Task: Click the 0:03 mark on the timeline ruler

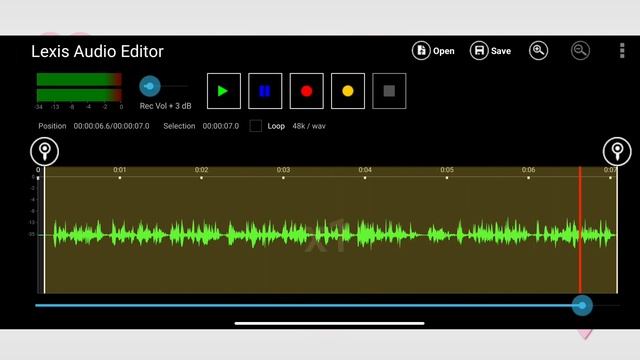Action: [283, 170]
